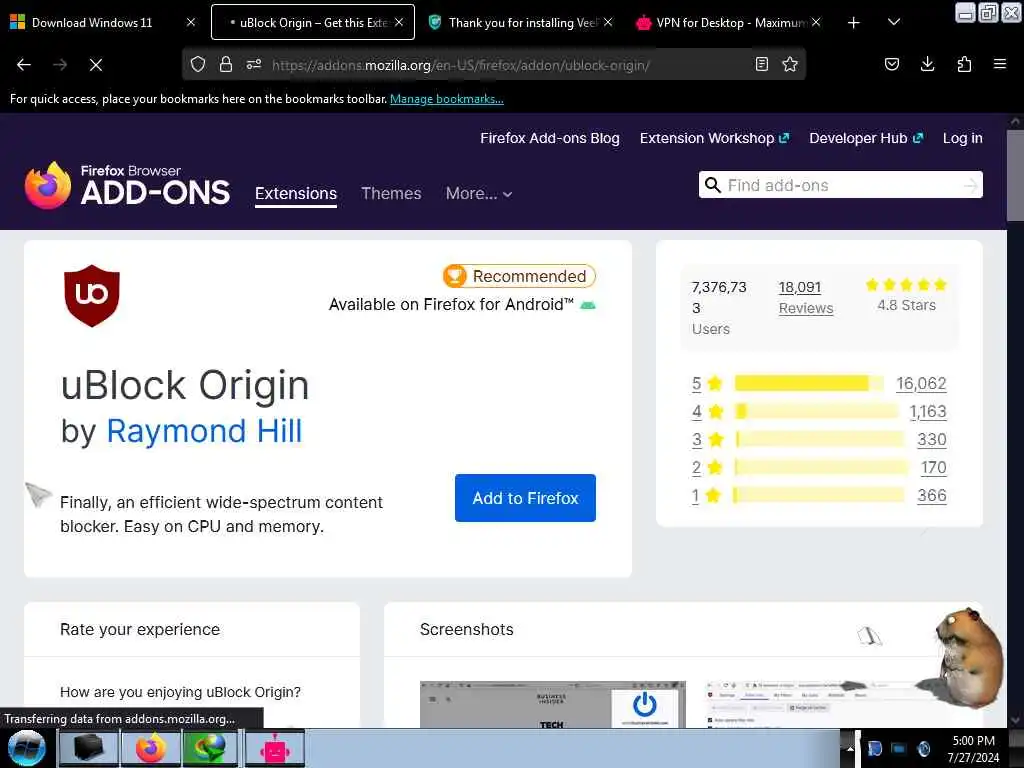Click Log in link
This screenshot has width=1024, height=768.
coord(963,138)
